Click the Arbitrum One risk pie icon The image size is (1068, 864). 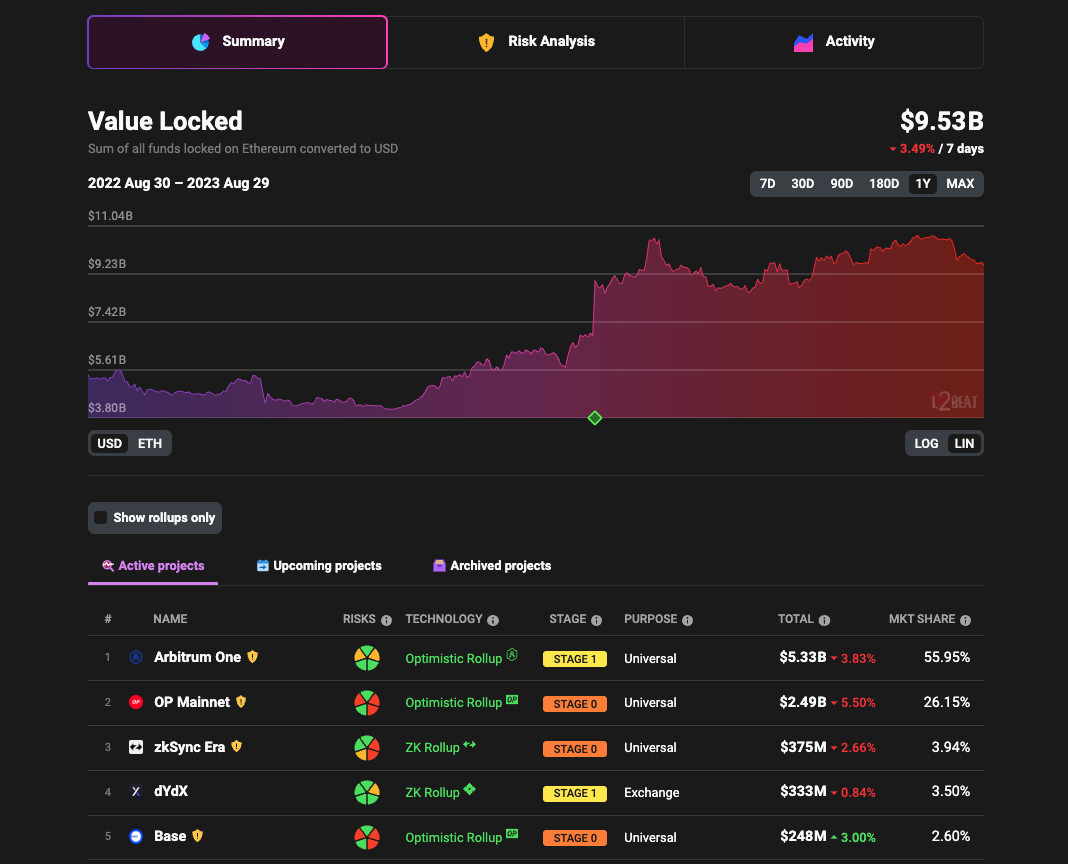(367, 658)
